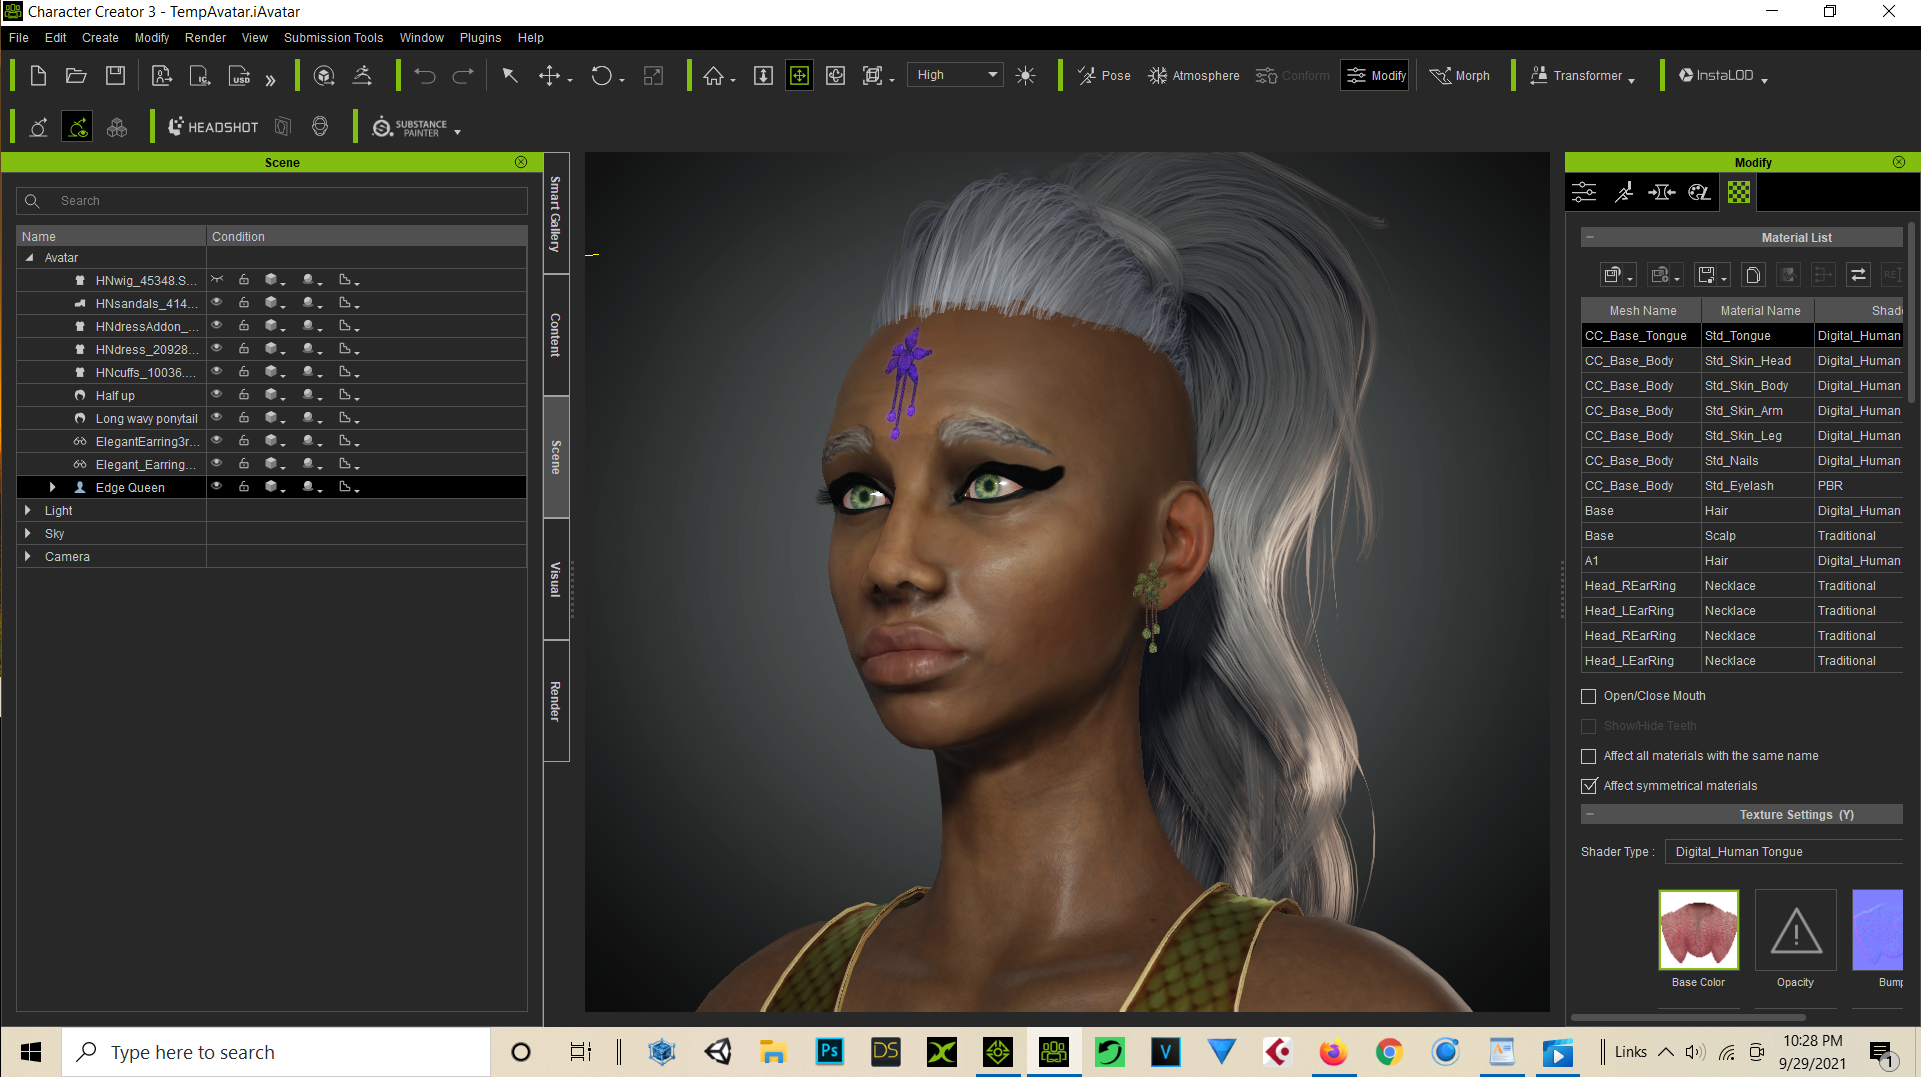Toggle visibility eye for Half up

(216, 395)
